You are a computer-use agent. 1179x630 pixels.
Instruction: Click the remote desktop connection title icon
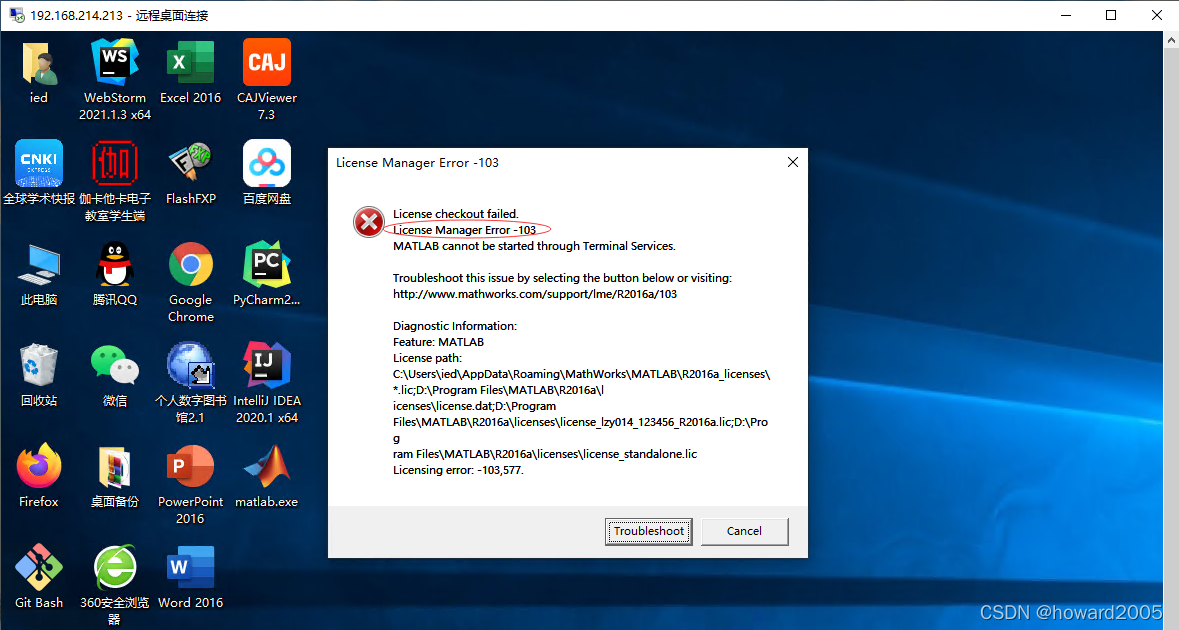pos(17,15)
